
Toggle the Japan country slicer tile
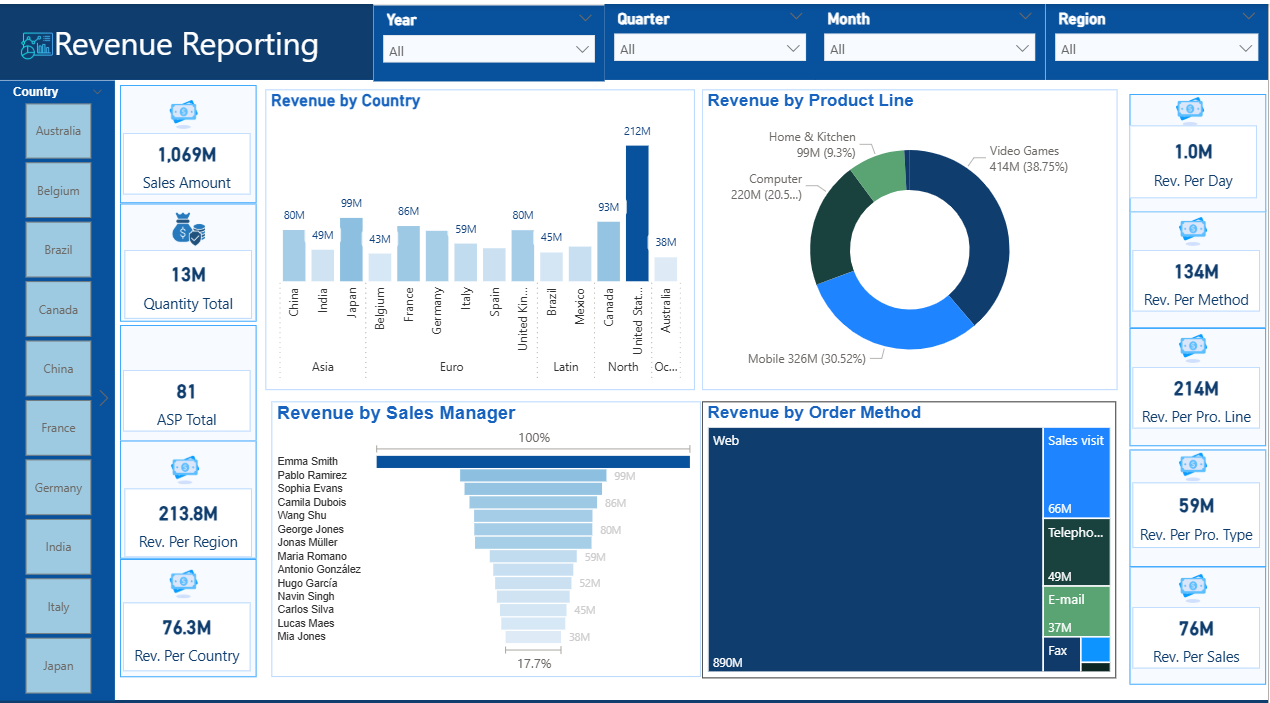[59, 666]
